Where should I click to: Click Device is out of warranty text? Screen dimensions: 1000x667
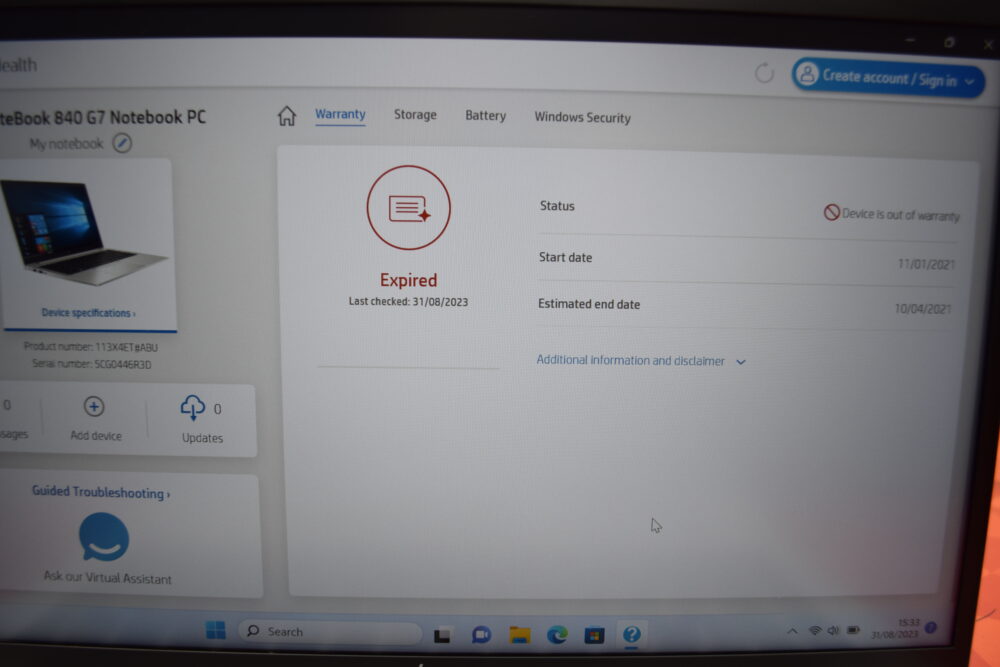(901, 215)
